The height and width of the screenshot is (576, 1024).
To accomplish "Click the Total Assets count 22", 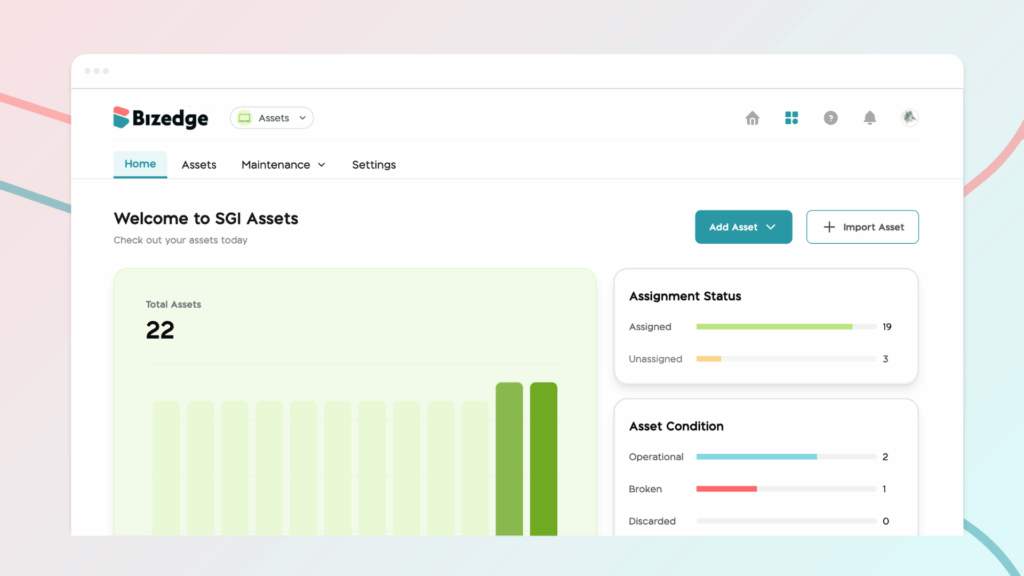I will [160, 330].
